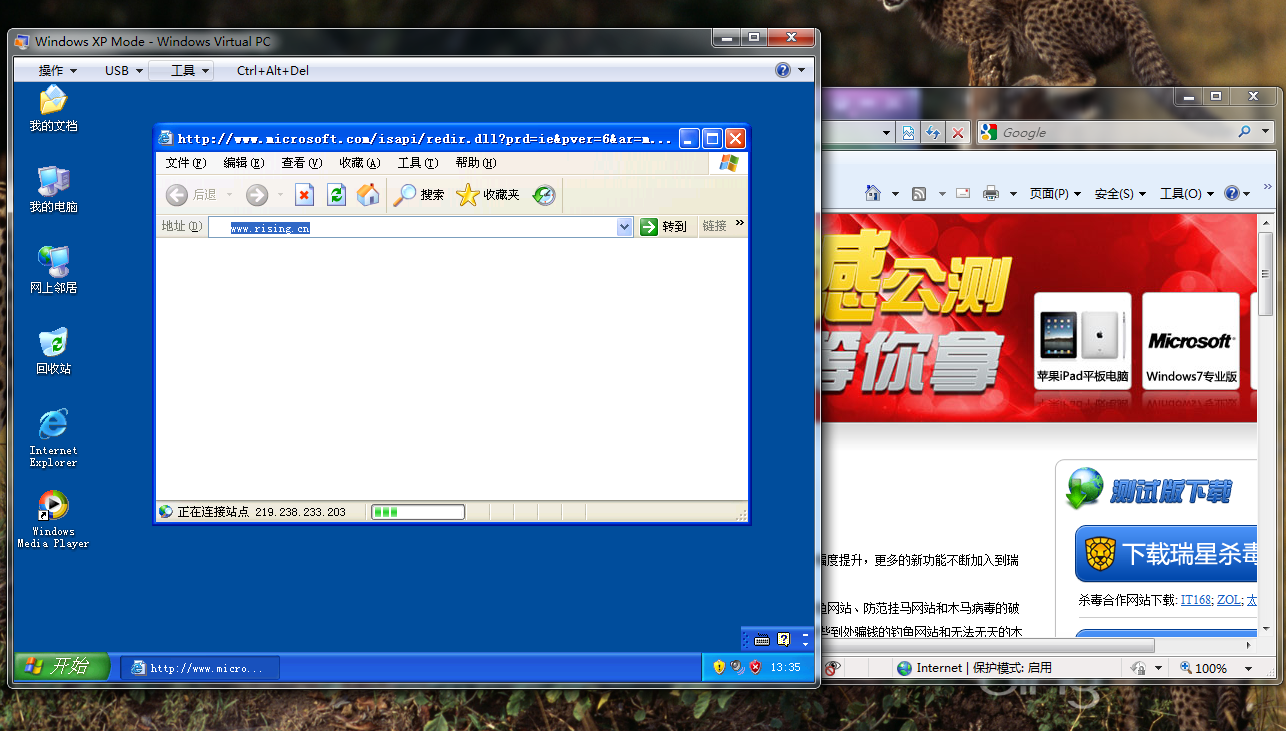The width and height of the screenshot is (1286, 731).
Task: Expand the IE6 address bar dropdown
Action: tap(625, 227)
